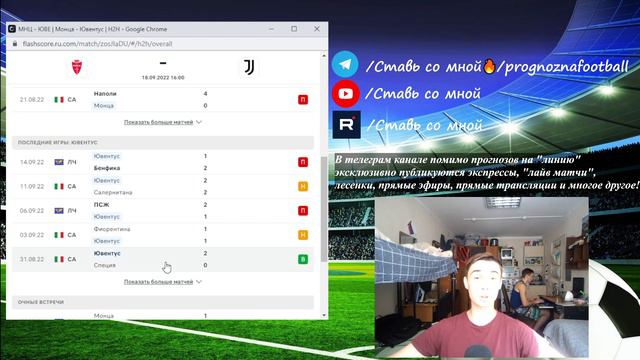640x360 pixels.
Task: Click 'Монца' on the Napoli match row
Action: point(104,105)
